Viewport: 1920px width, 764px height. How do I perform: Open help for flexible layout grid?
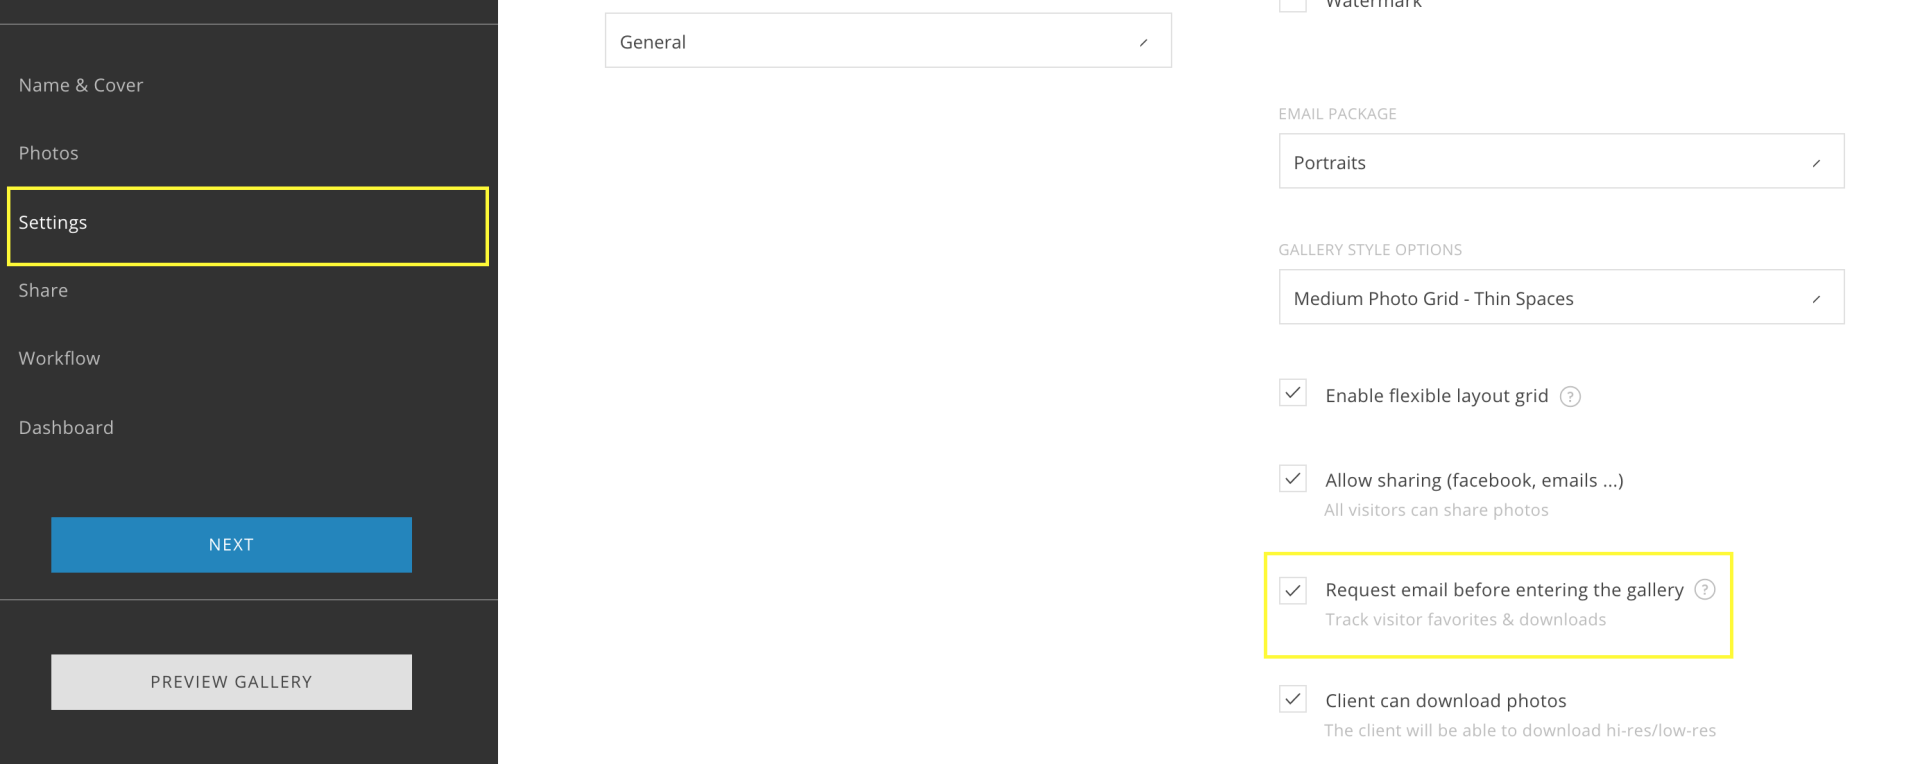1570,397
